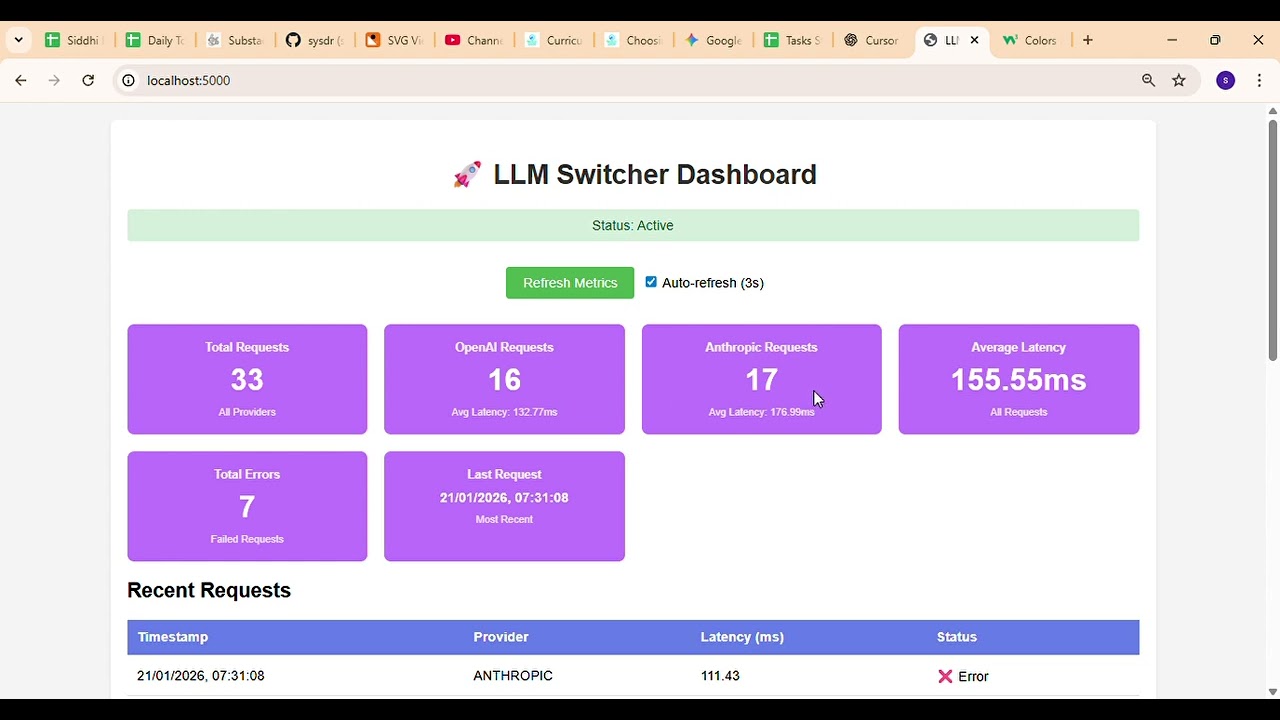Click the Refresh Metrics button
Screen dimensions: 1280x720
570,283
